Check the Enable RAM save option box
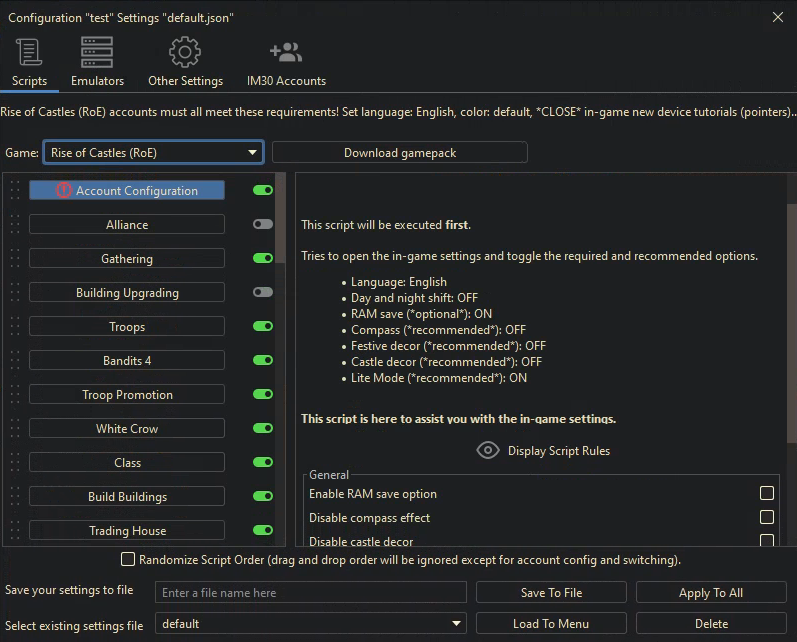797x642 pixels. coord(767,494)
